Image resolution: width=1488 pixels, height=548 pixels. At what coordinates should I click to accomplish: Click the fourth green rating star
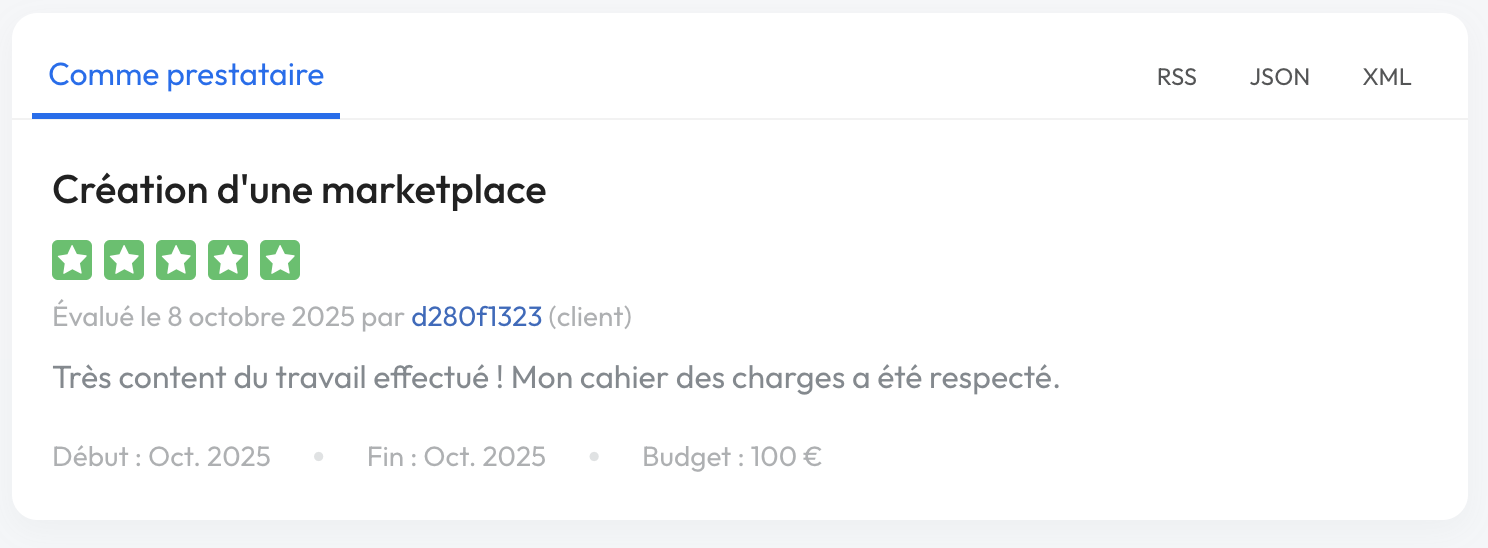tap(228, 261)
